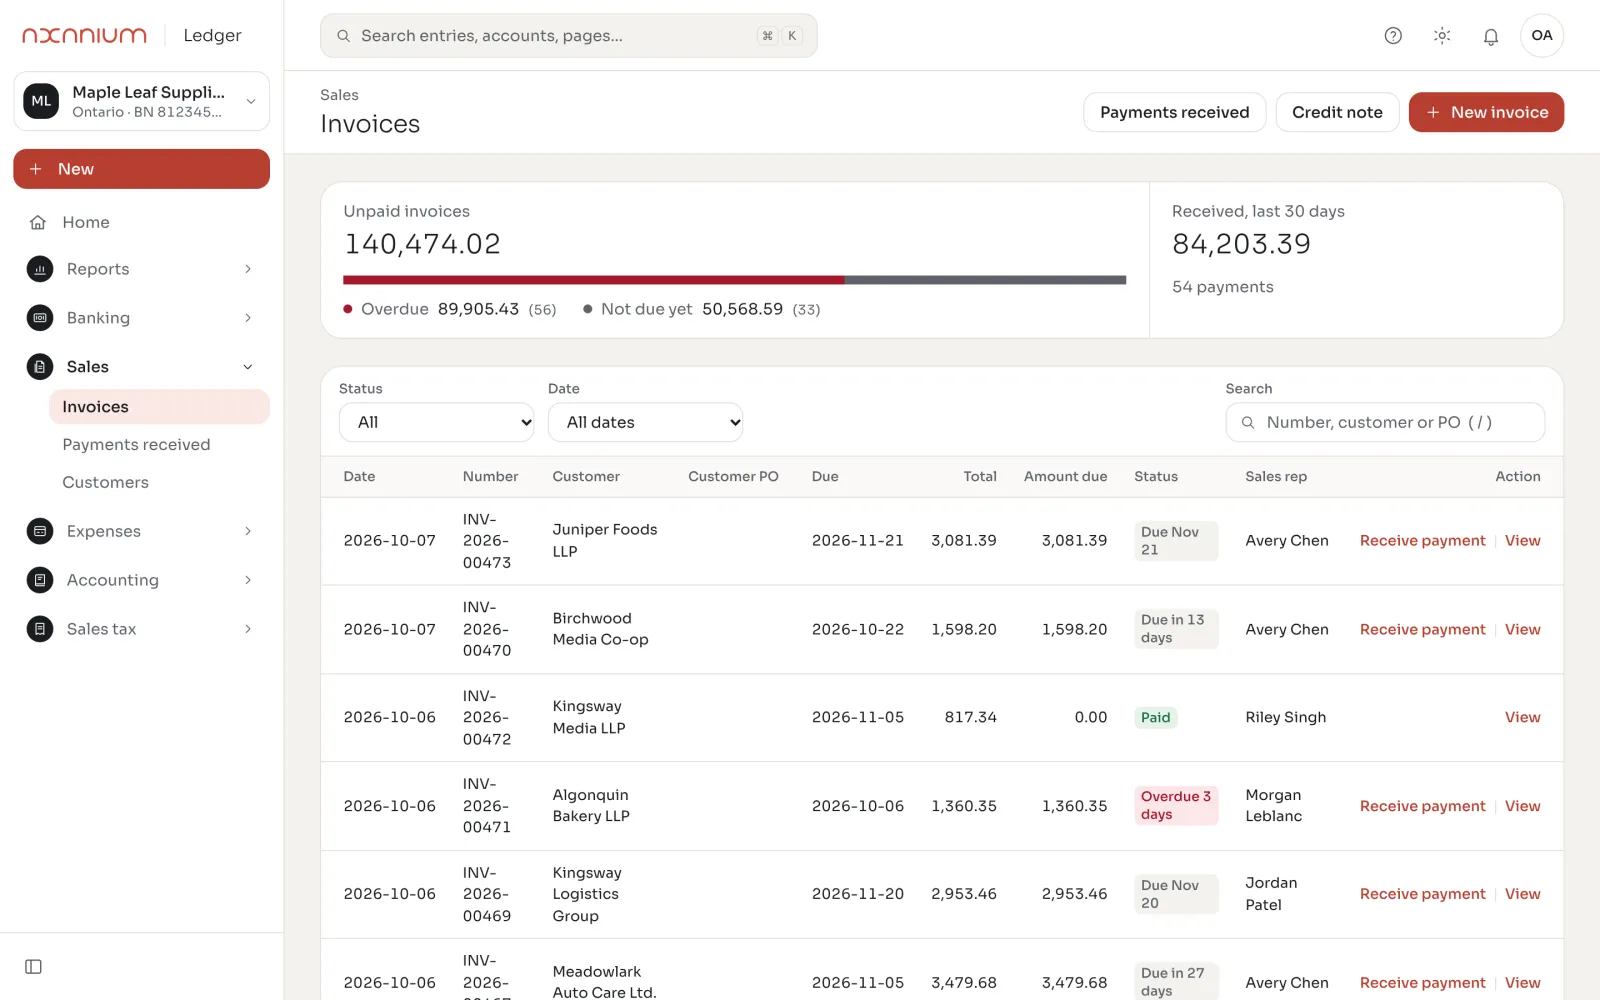
Task: View the Birchwood Media Co-op invoice
Action: (x=1522, y=630)
